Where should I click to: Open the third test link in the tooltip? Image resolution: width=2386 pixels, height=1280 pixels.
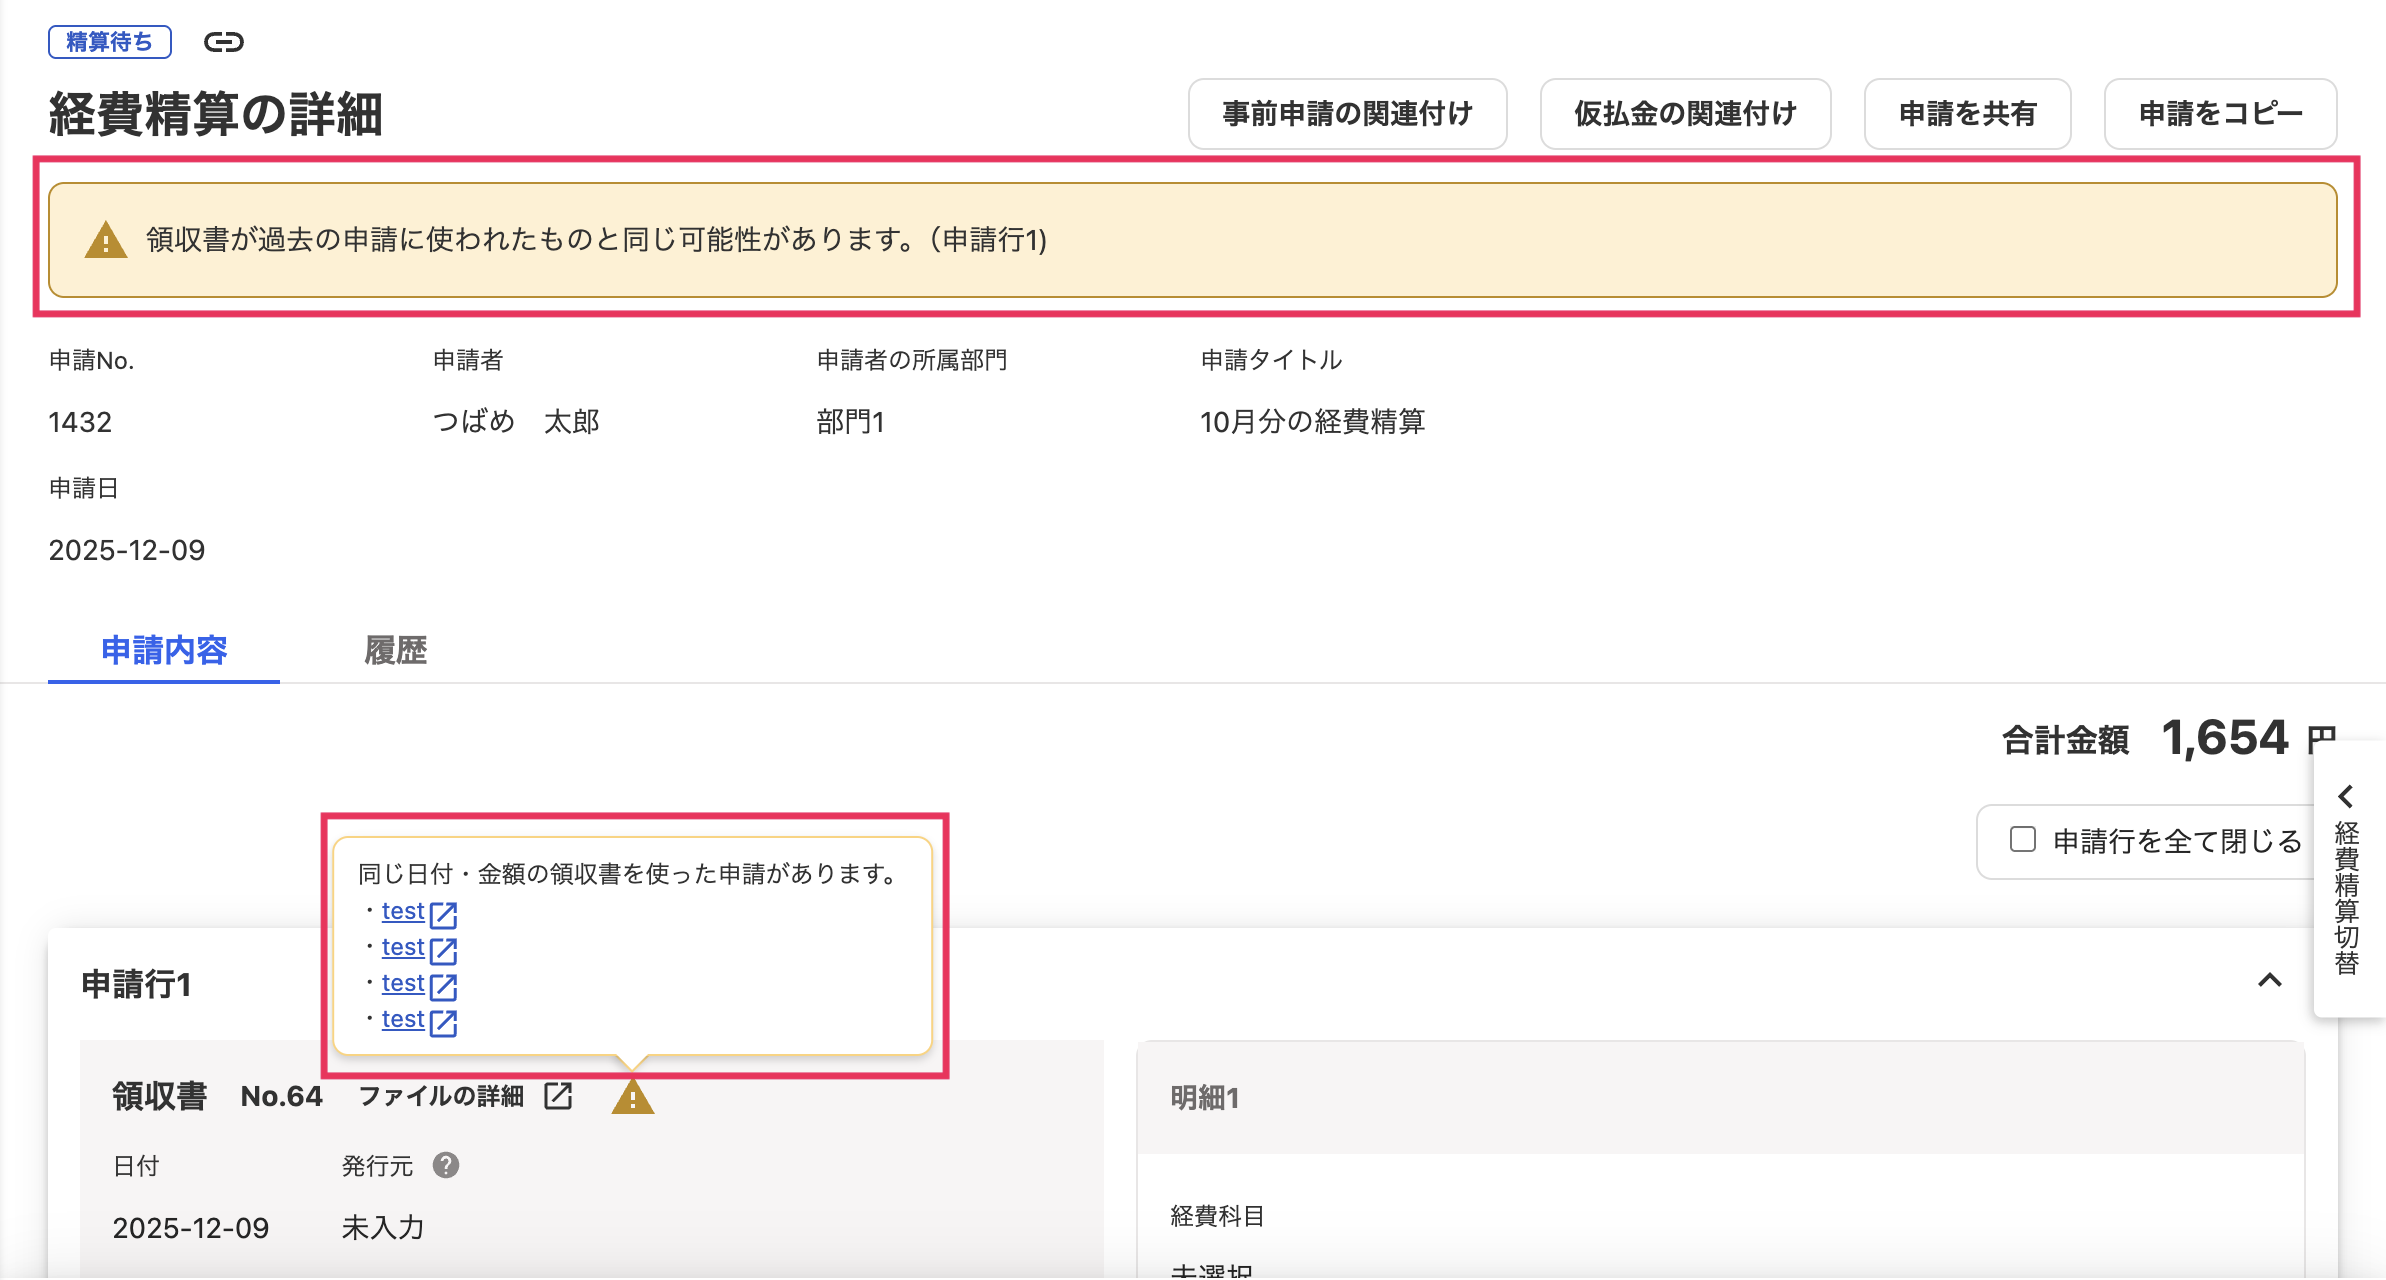403,983
